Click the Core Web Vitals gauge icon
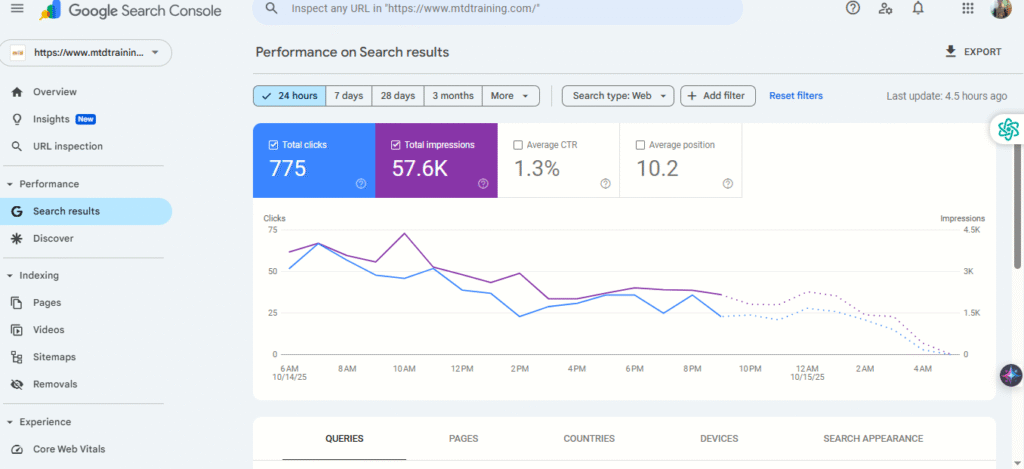This screenshot has width=1024, height=469. 18,449
